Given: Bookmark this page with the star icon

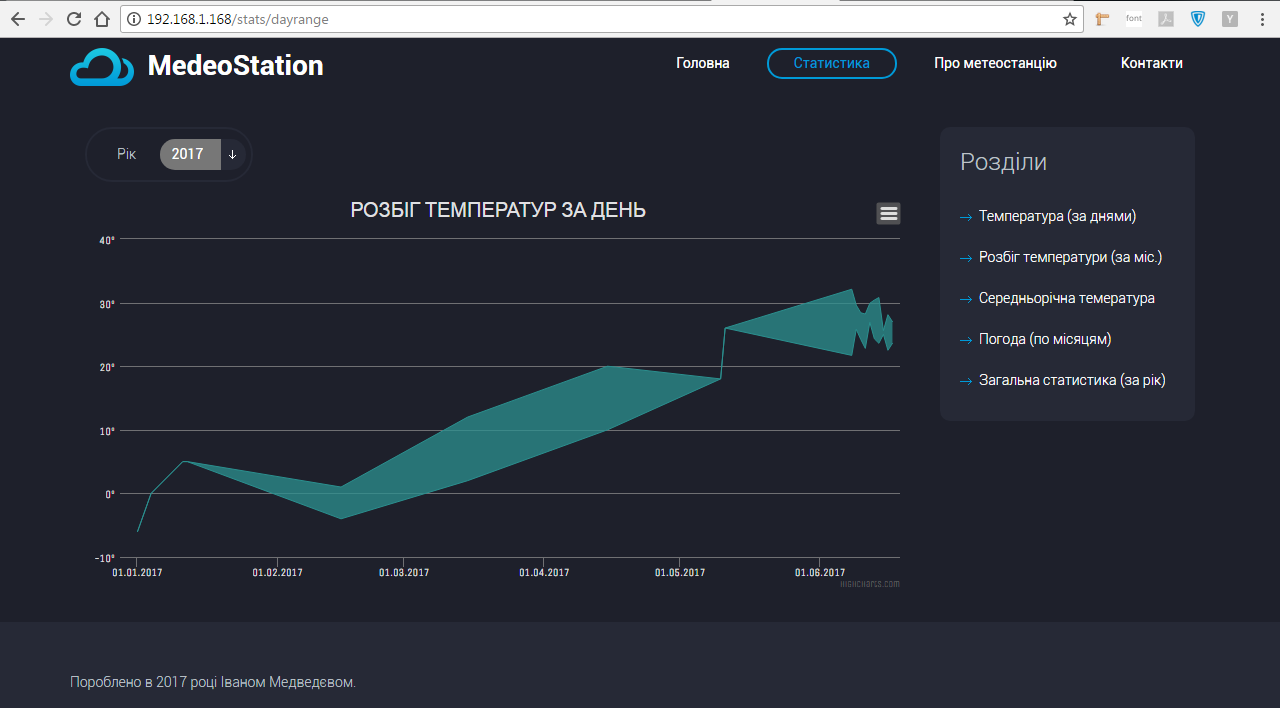Looking at the screenshot, I should 1069,19.
